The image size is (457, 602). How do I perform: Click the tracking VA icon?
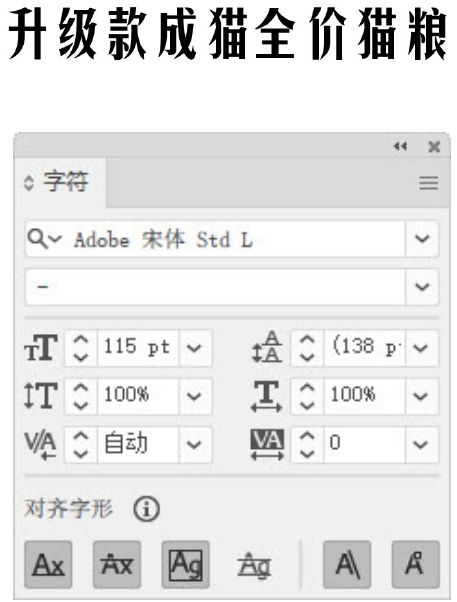point(267,444)
